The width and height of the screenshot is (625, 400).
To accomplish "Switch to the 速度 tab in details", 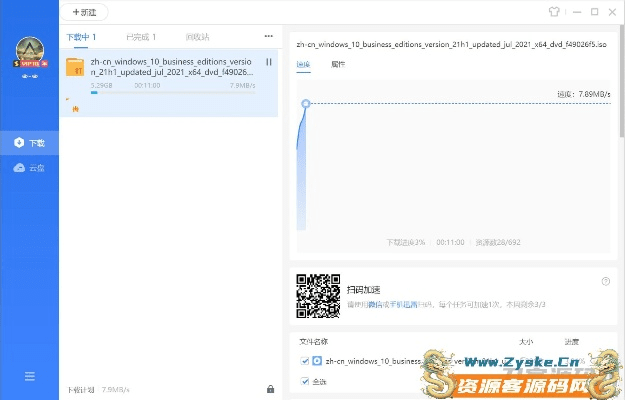I will point(303,64).
